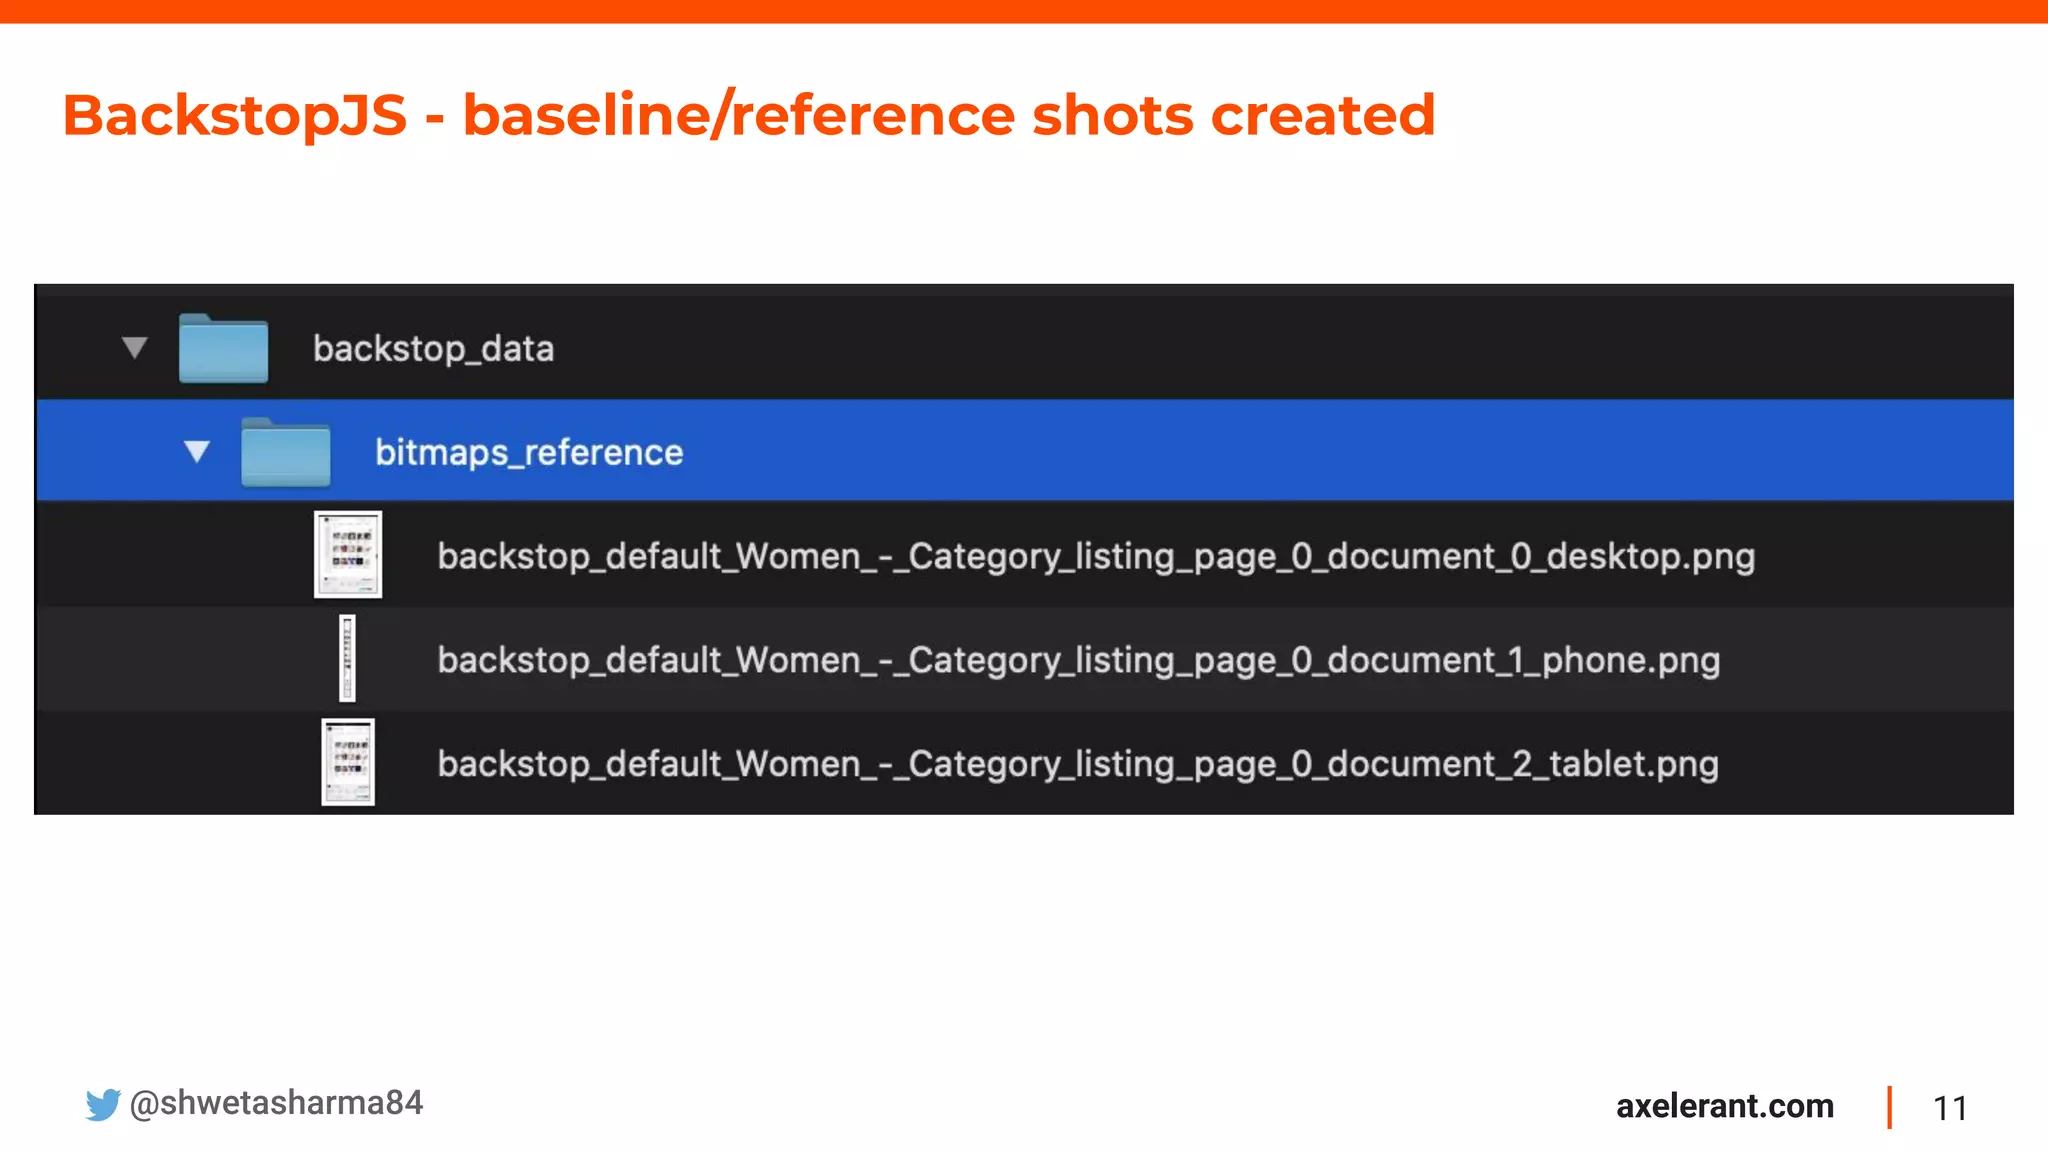Select the document_0_desktop.png file name
Viewport: 2048px width, 1152px height.
pos(1095,556)
